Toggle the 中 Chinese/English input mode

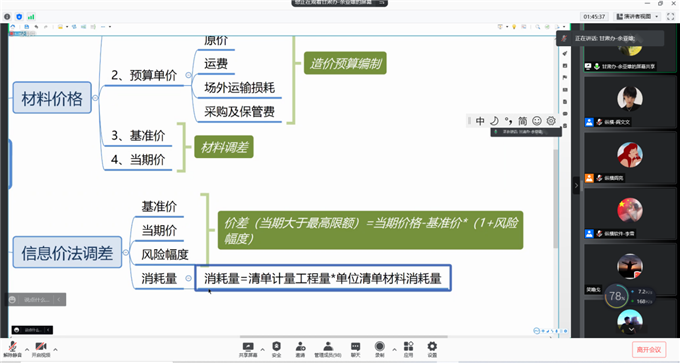click(x=480, y=121)
